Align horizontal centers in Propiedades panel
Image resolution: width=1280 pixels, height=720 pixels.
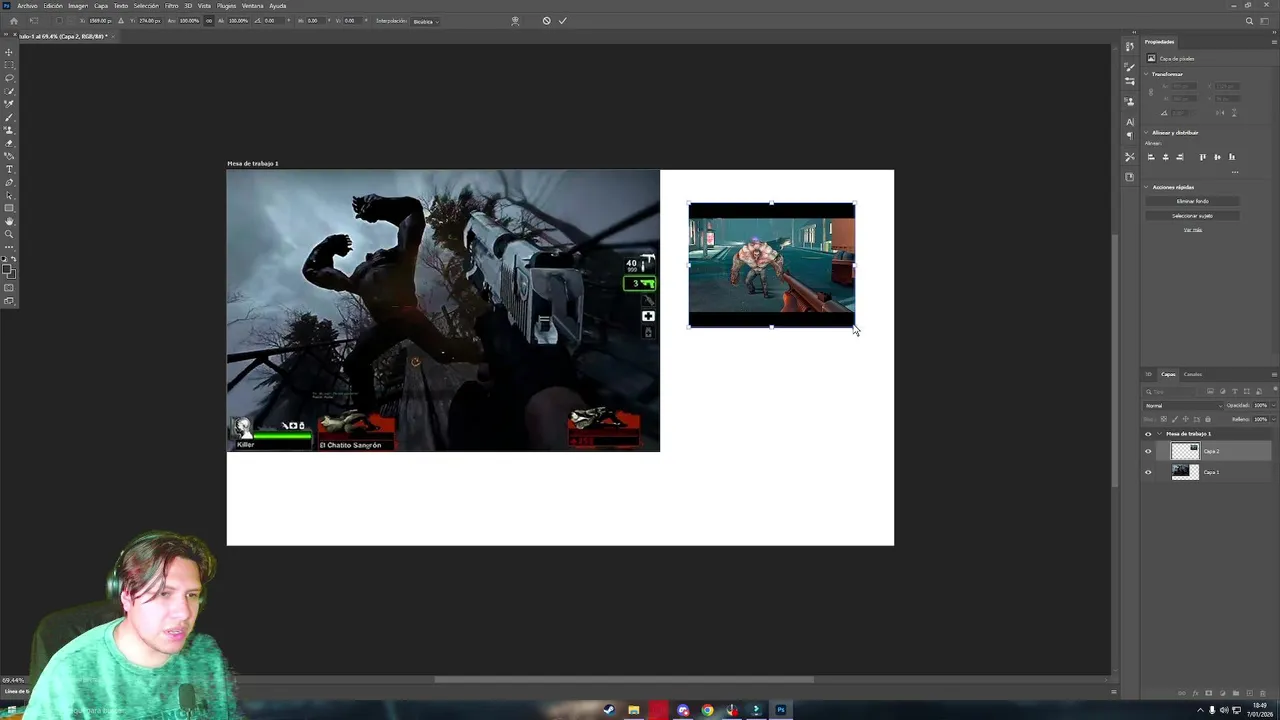pyautogui.click(x=1165, y=157)
